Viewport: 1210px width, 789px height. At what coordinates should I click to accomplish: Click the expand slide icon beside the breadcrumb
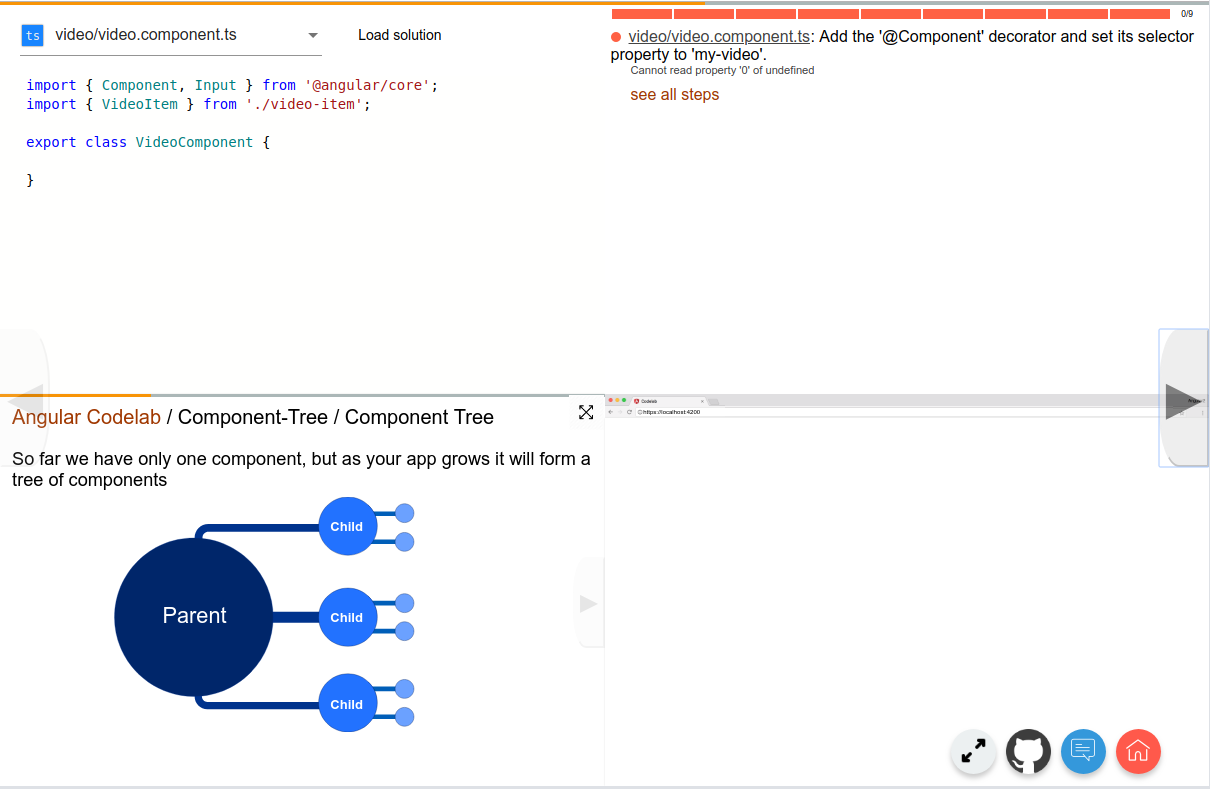click(586, 412)
